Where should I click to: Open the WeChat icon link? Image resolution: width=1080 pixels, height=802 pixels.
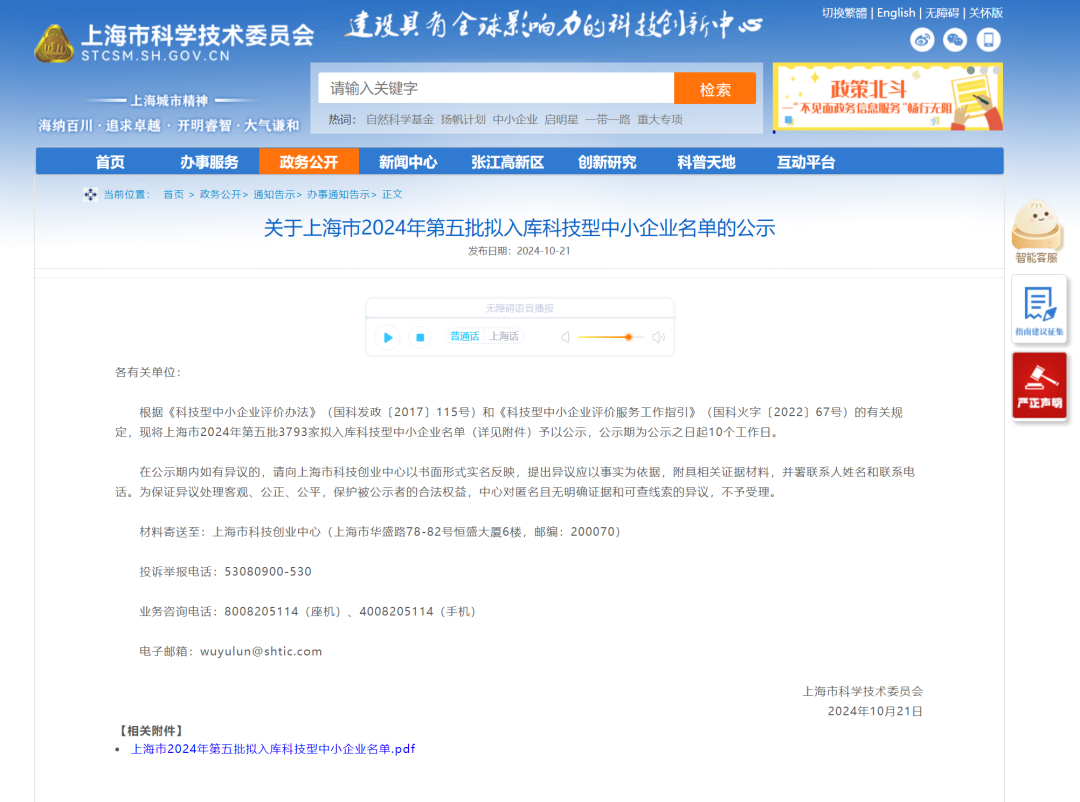pyautogui.click(x=955, y=40)
